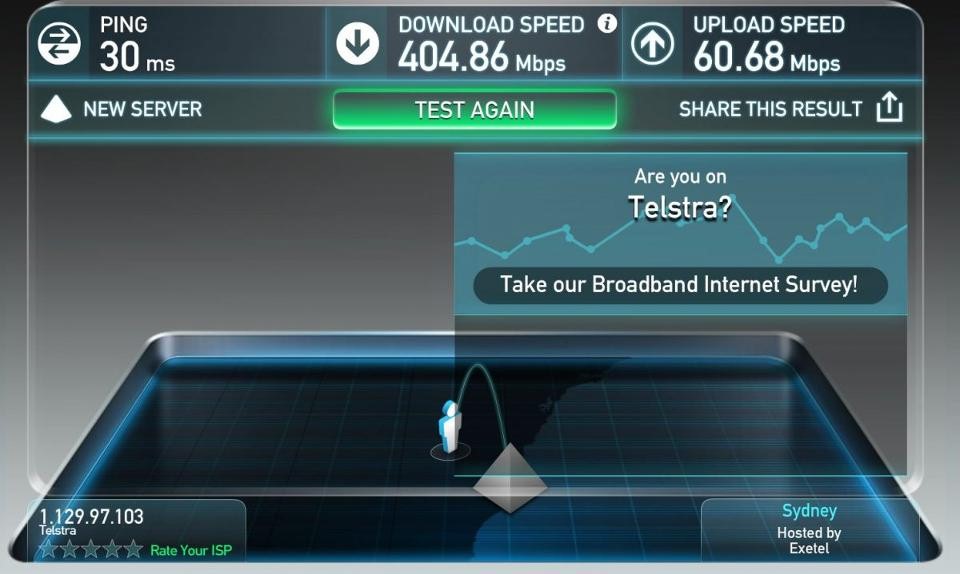
Task: Click the share upload-arrow icon
Action: (889, 108)
